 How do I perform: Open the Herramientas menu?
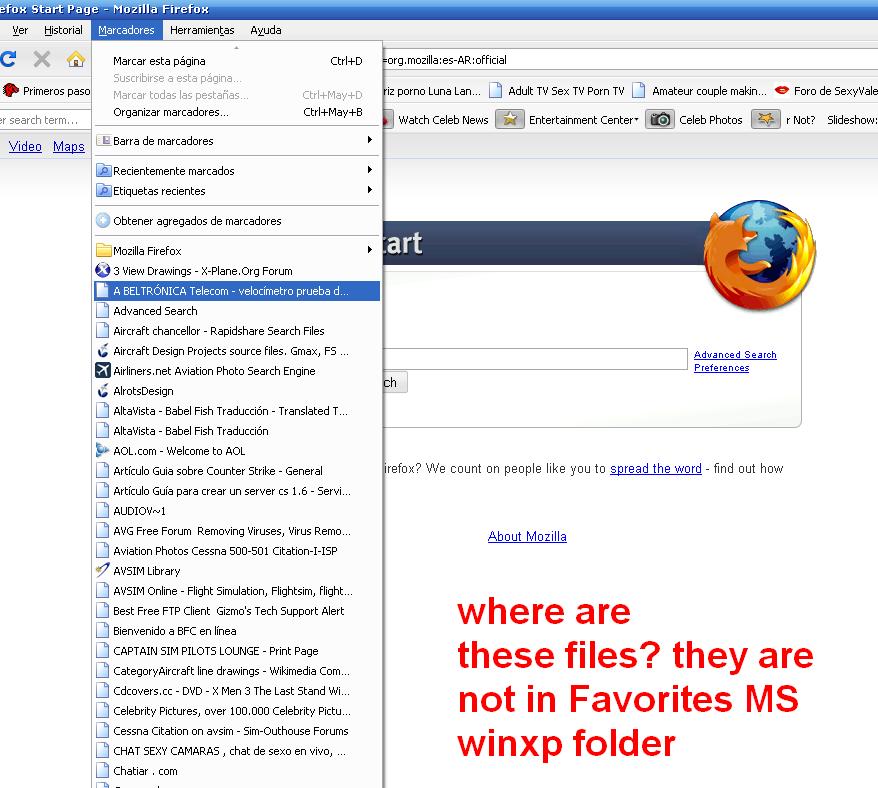[x=202, y=30]
